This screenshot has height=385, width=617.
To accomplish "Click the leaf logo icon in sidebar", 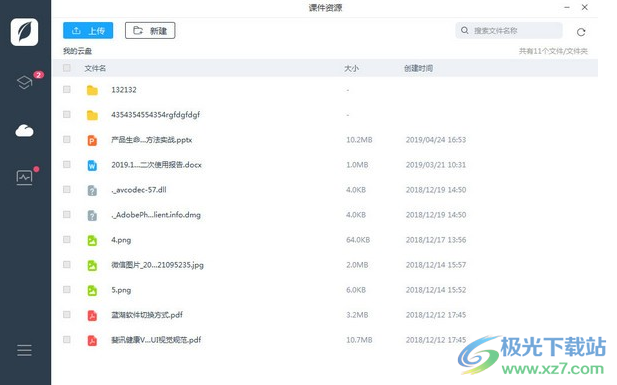I will coord(24,32).
